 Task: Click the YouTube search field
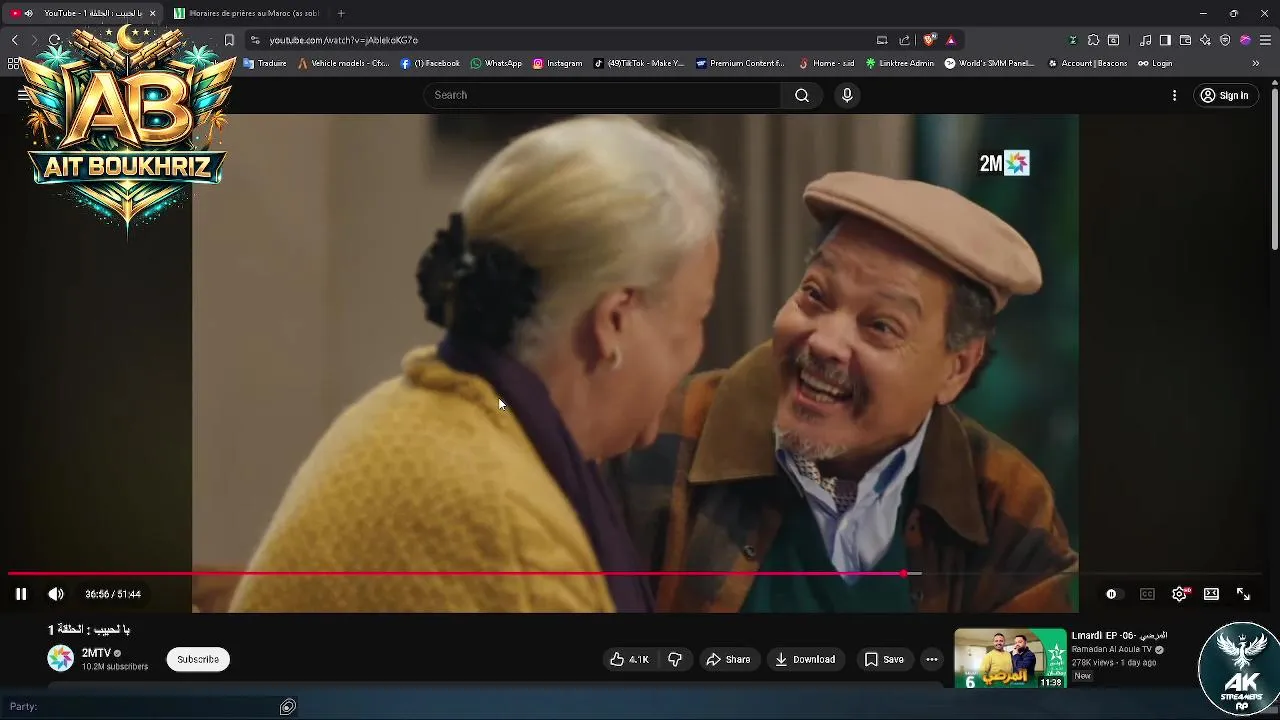(602, 95)
